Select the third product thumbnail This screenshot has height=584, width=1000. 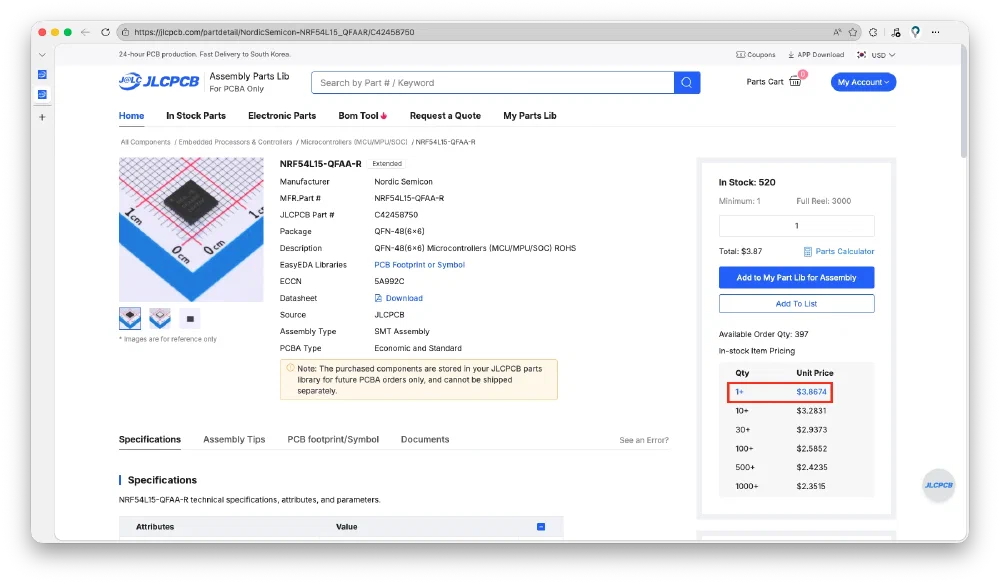(190, 318)
